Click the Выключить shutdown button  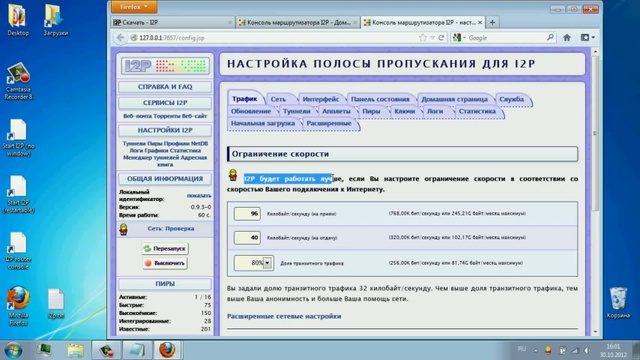165,263
